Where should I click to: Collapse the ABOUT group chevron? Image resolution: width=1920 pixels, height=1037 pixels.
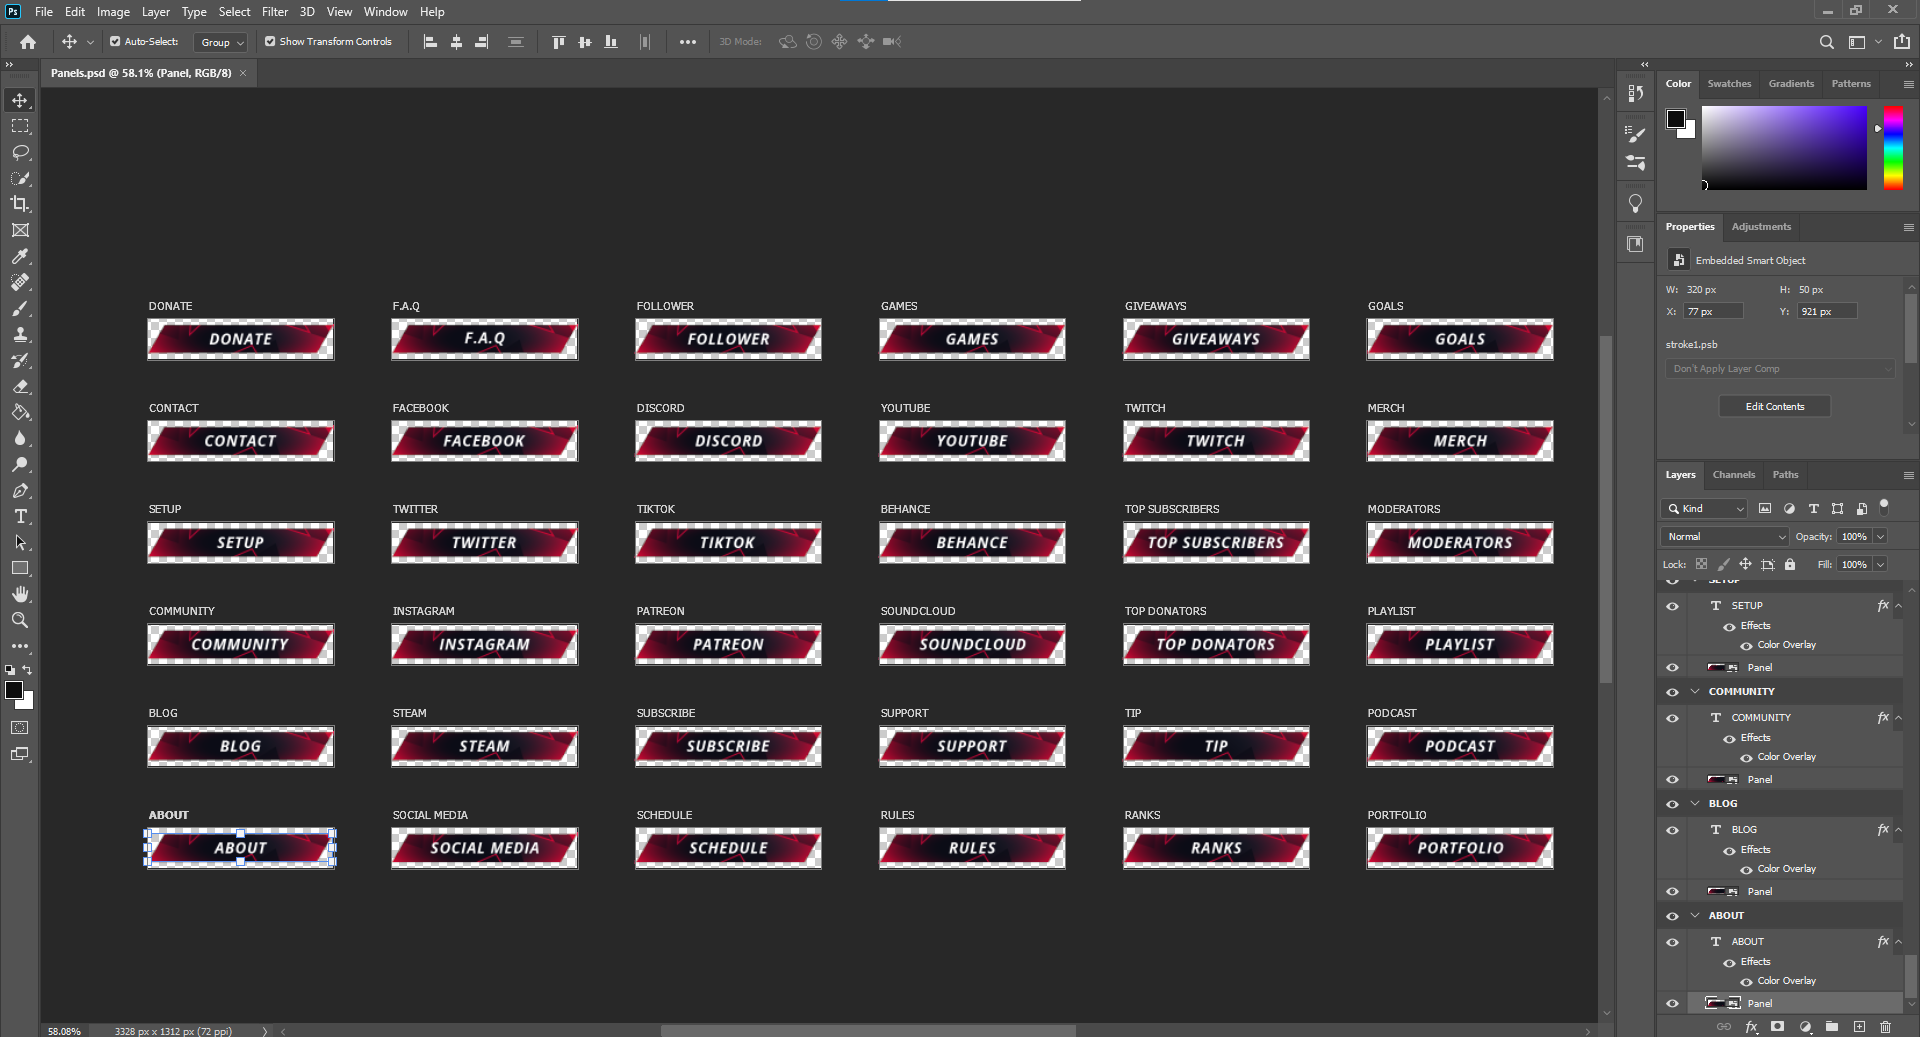click(1695, 916)
